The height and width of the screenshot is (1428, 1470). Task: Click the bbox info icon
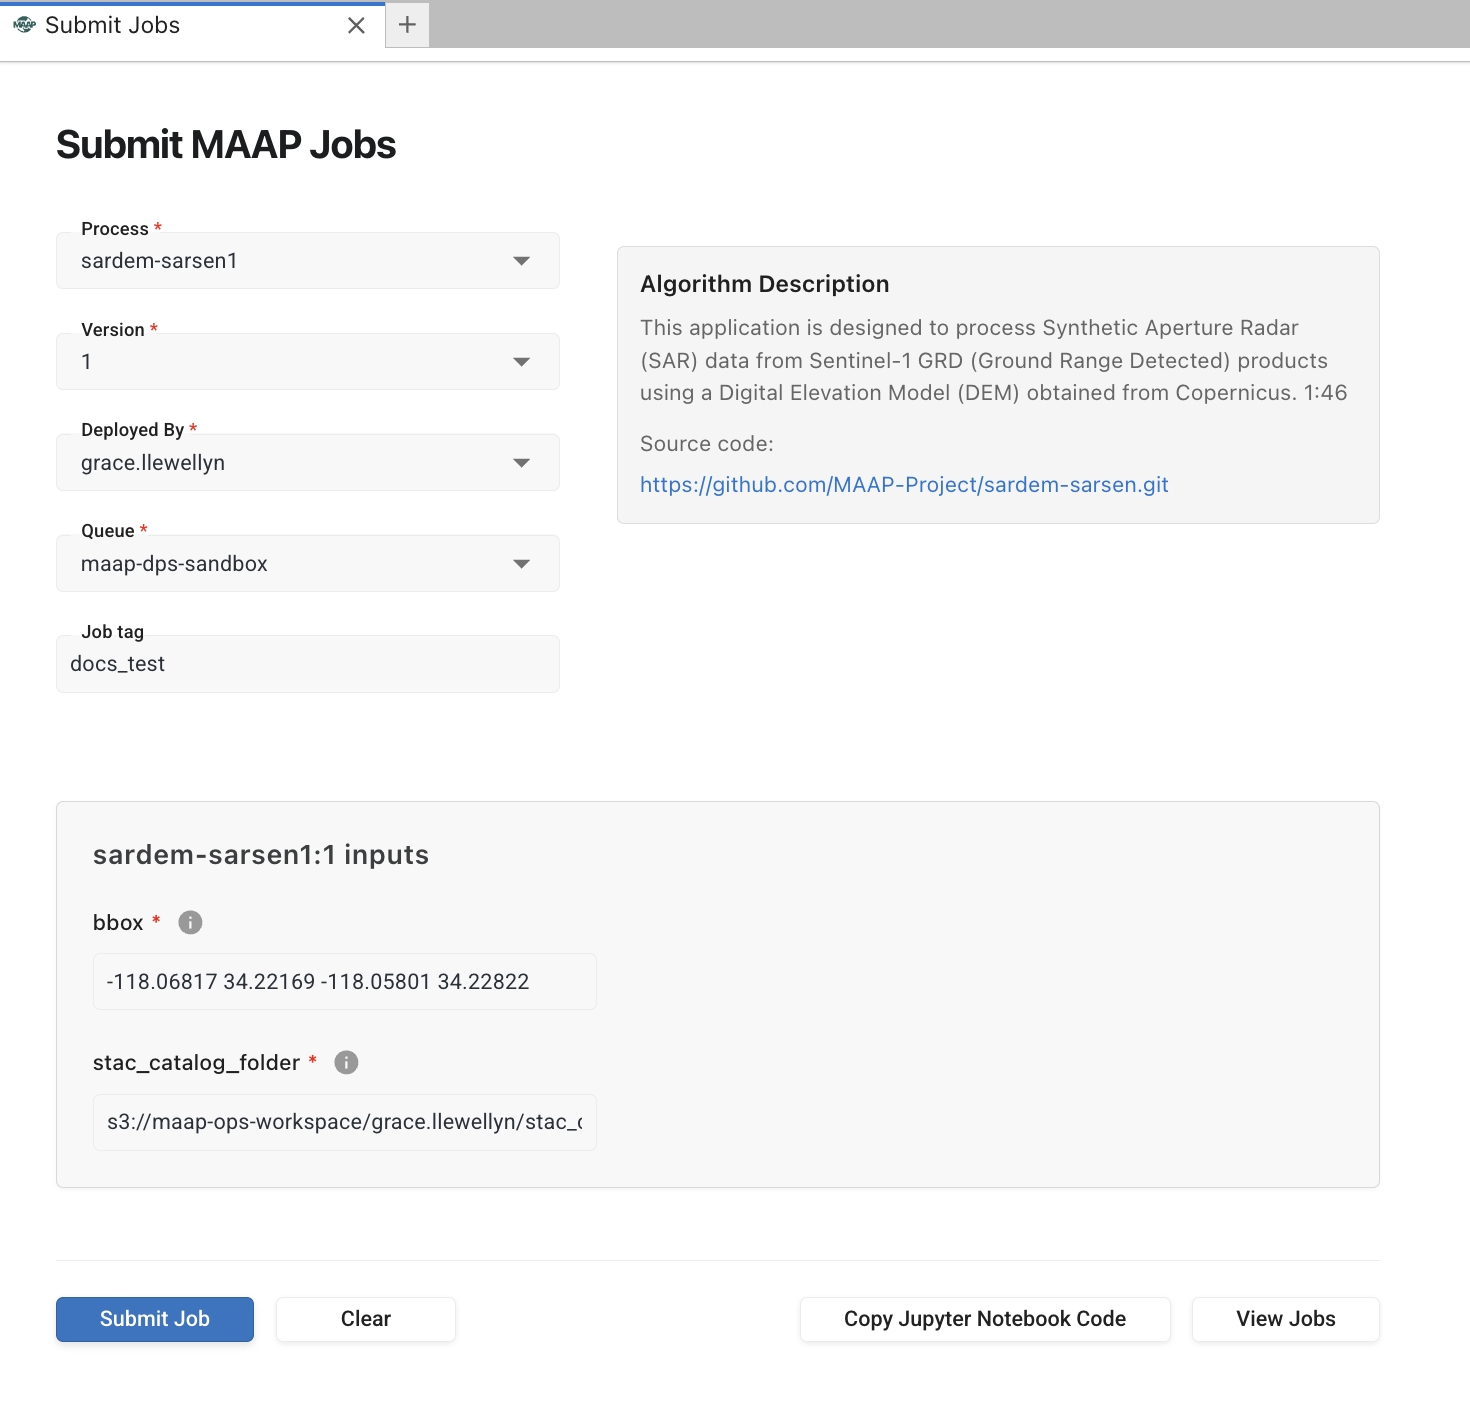pos(190,922)
